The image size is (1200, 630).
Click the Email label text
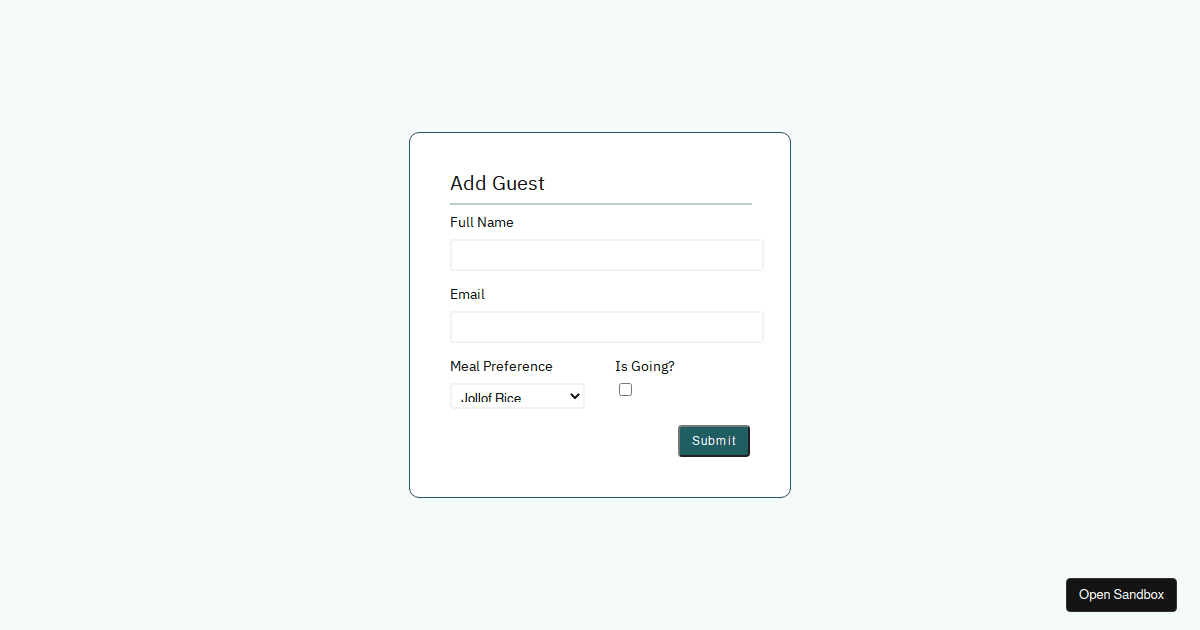(467, 294)
